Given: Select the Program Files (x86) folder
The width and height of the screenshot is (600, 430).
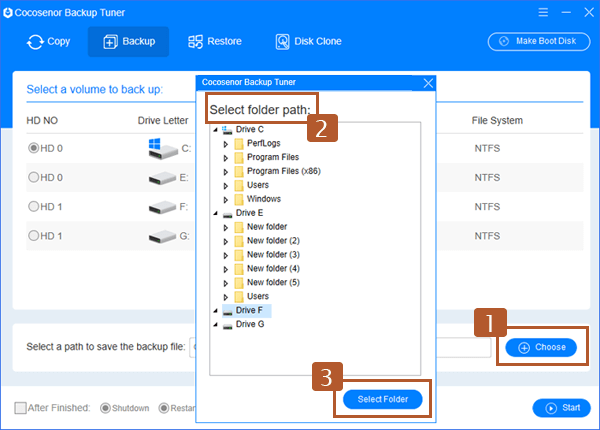Looking at the screenshot, I should 284,171.
